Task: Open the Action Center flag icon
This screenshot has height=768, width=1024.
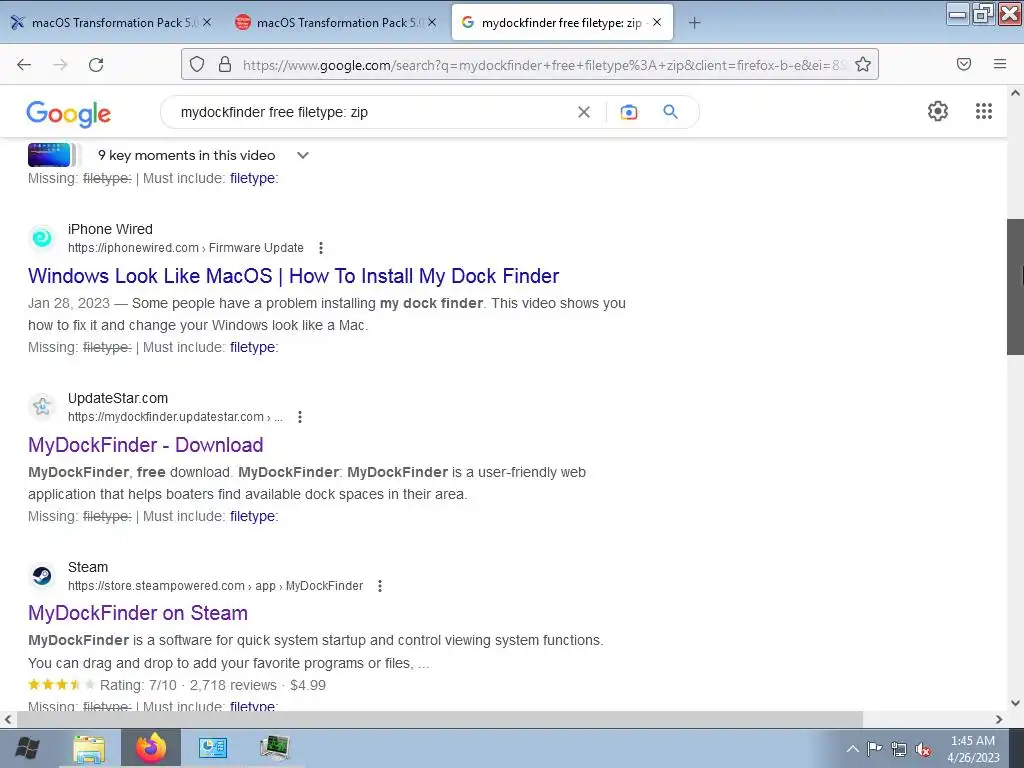Action: pyautogui.click(x=874, y=748)
